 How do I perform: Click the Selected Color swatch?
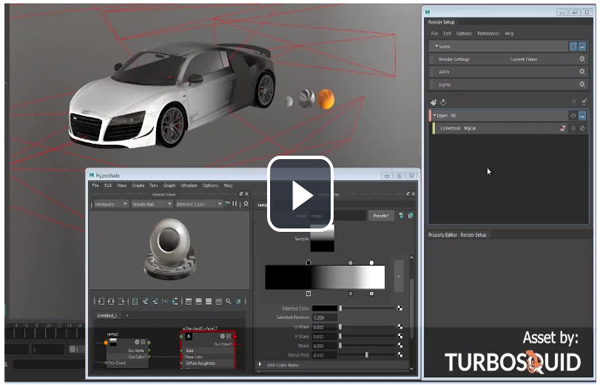[x=325, y=308]
